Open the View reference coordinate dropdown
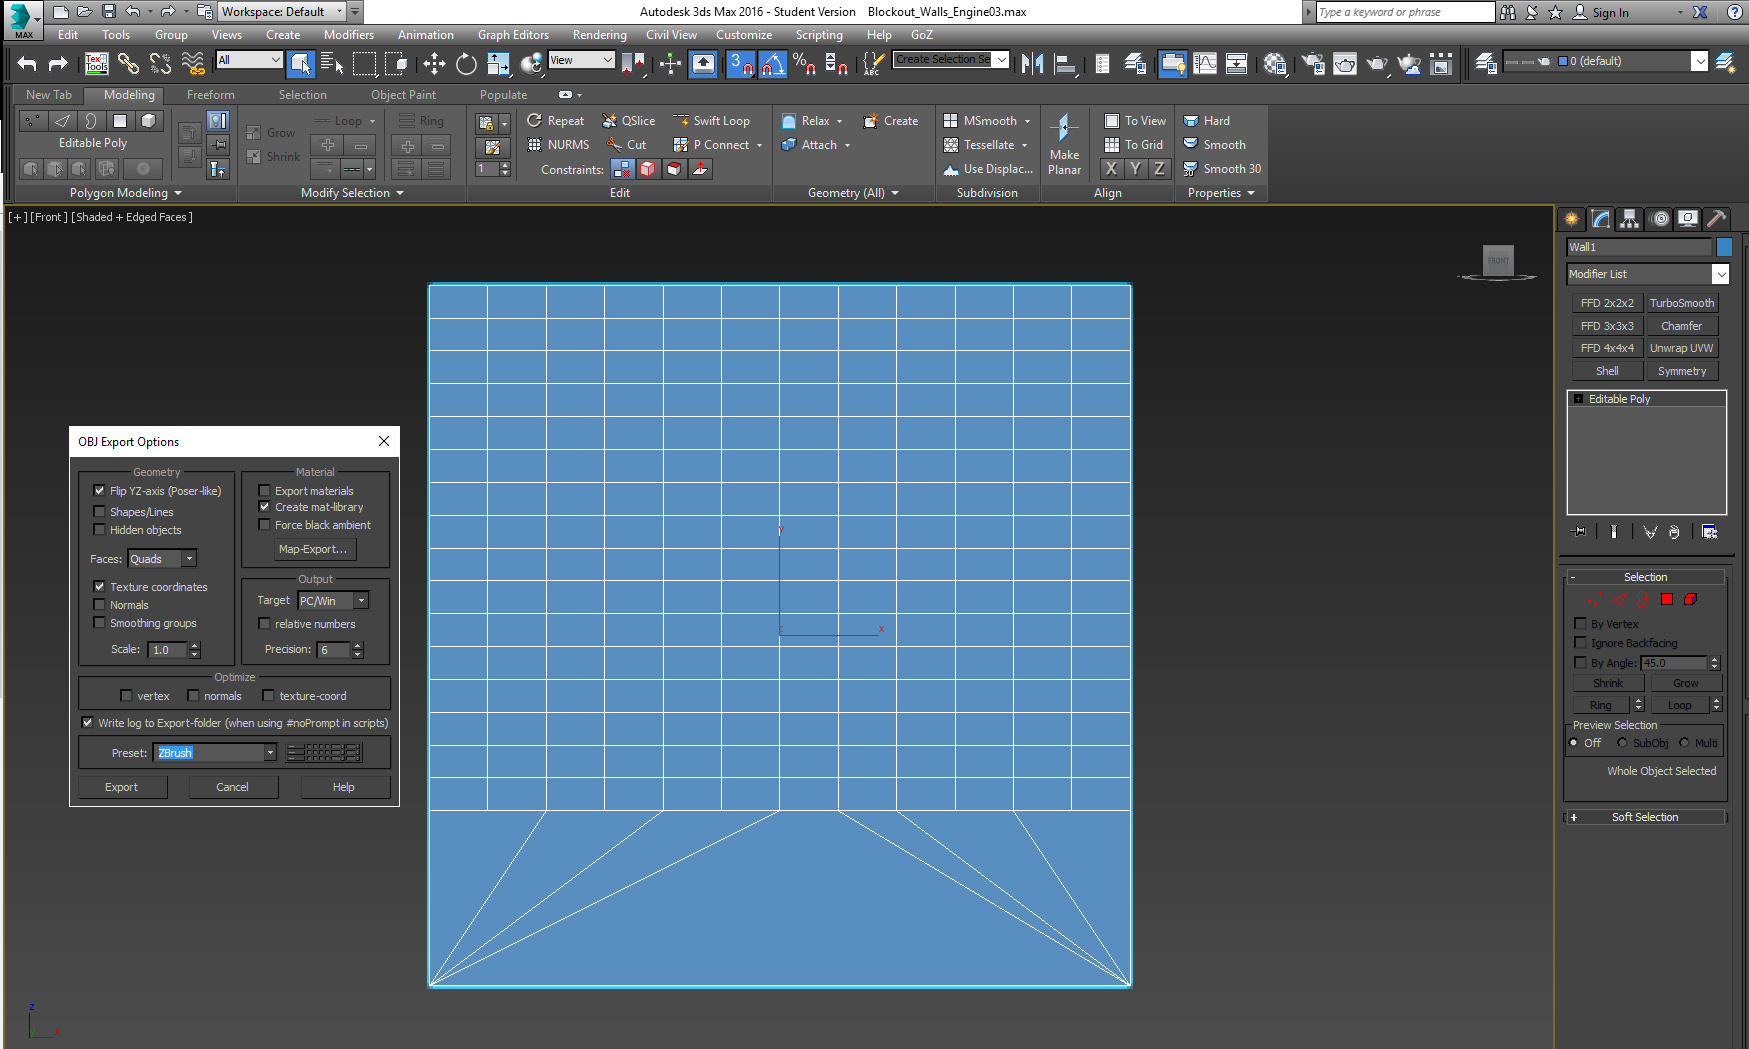 click(581, 60)
